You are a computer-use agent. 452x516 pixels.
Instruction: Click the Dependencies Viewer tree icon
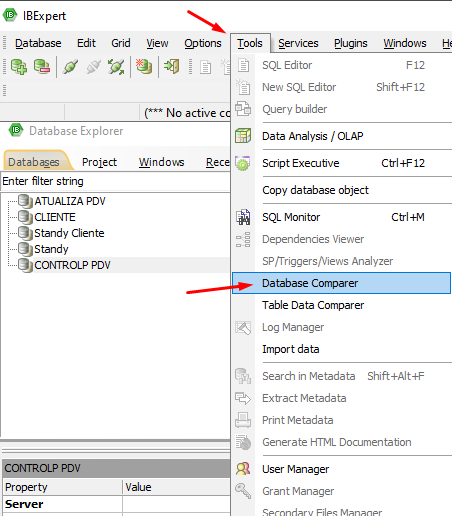click(243, 239)
